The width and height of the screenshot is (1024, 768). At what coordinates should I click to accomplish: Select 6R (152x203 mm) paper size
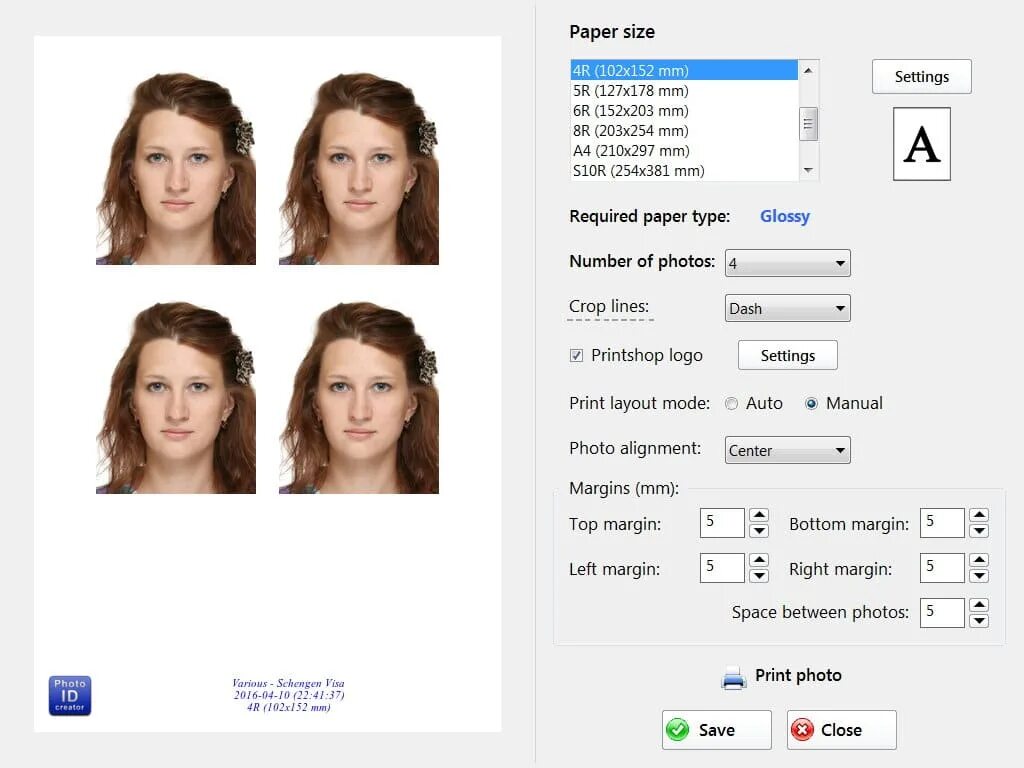(684, 110)
